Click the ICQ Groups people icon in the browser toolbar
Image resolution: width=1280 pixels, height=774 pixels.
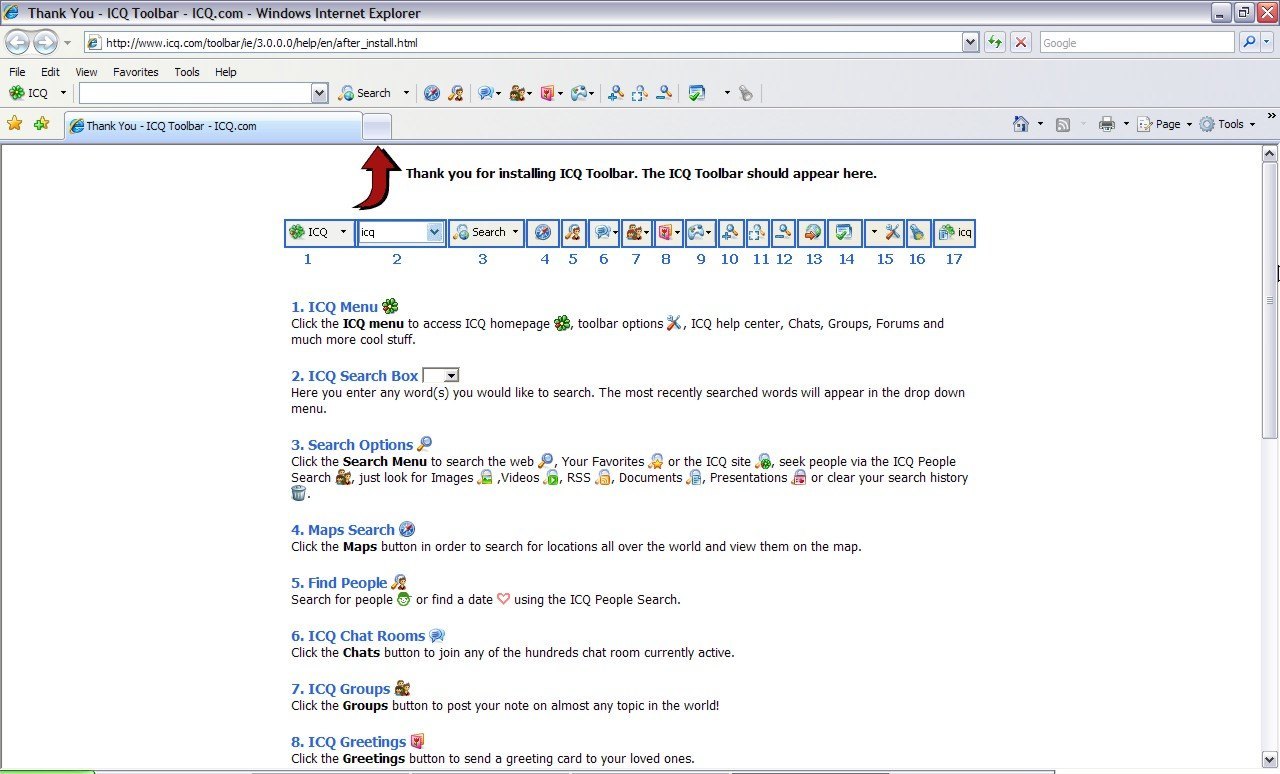(517, 93)
